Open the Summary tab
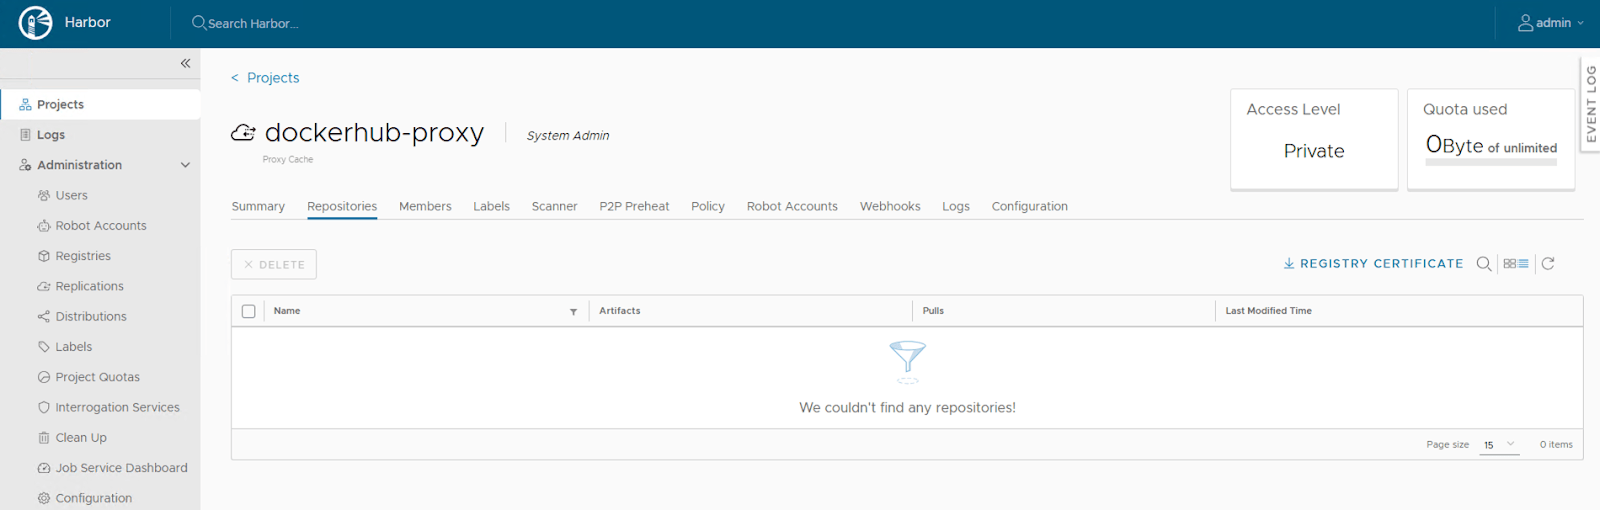 [x=258, y=206]
